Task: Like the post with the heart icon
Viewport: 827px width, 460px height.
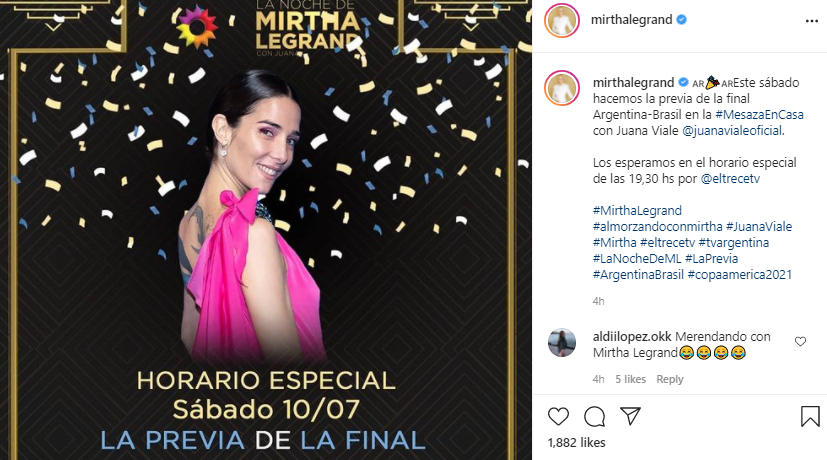Action: (558, 417)
